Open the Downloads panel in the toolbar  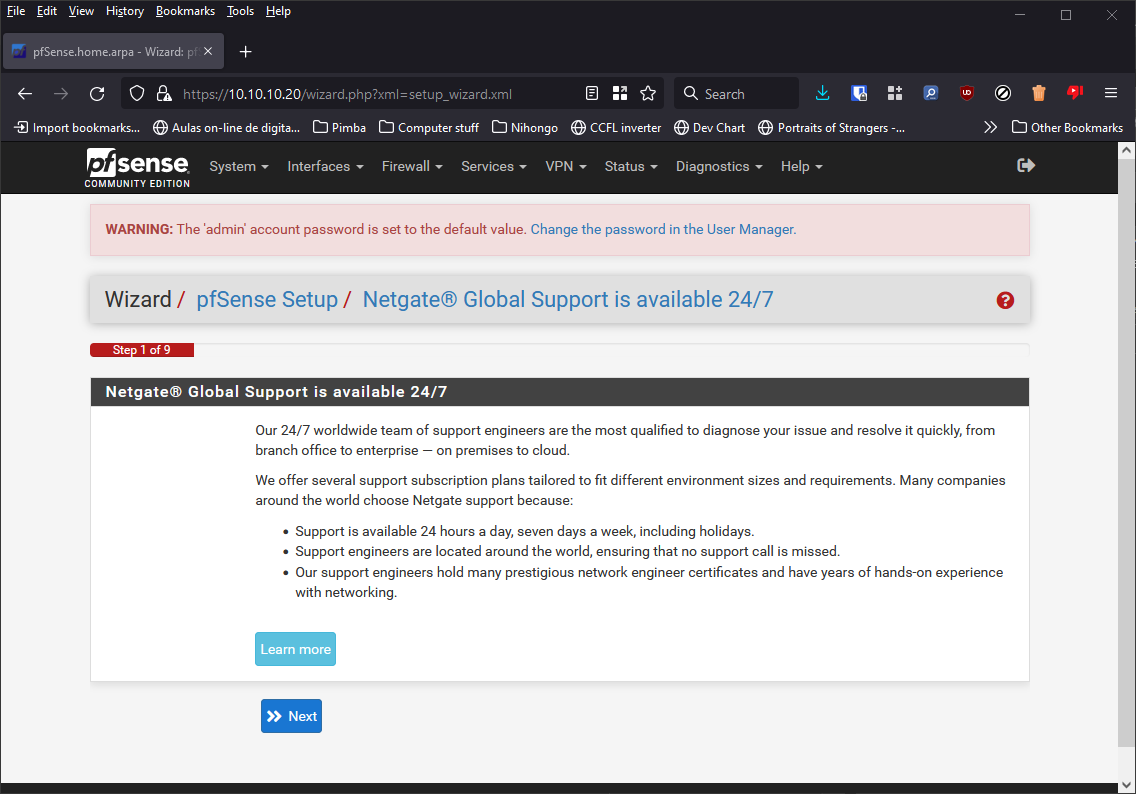point(822,92)
